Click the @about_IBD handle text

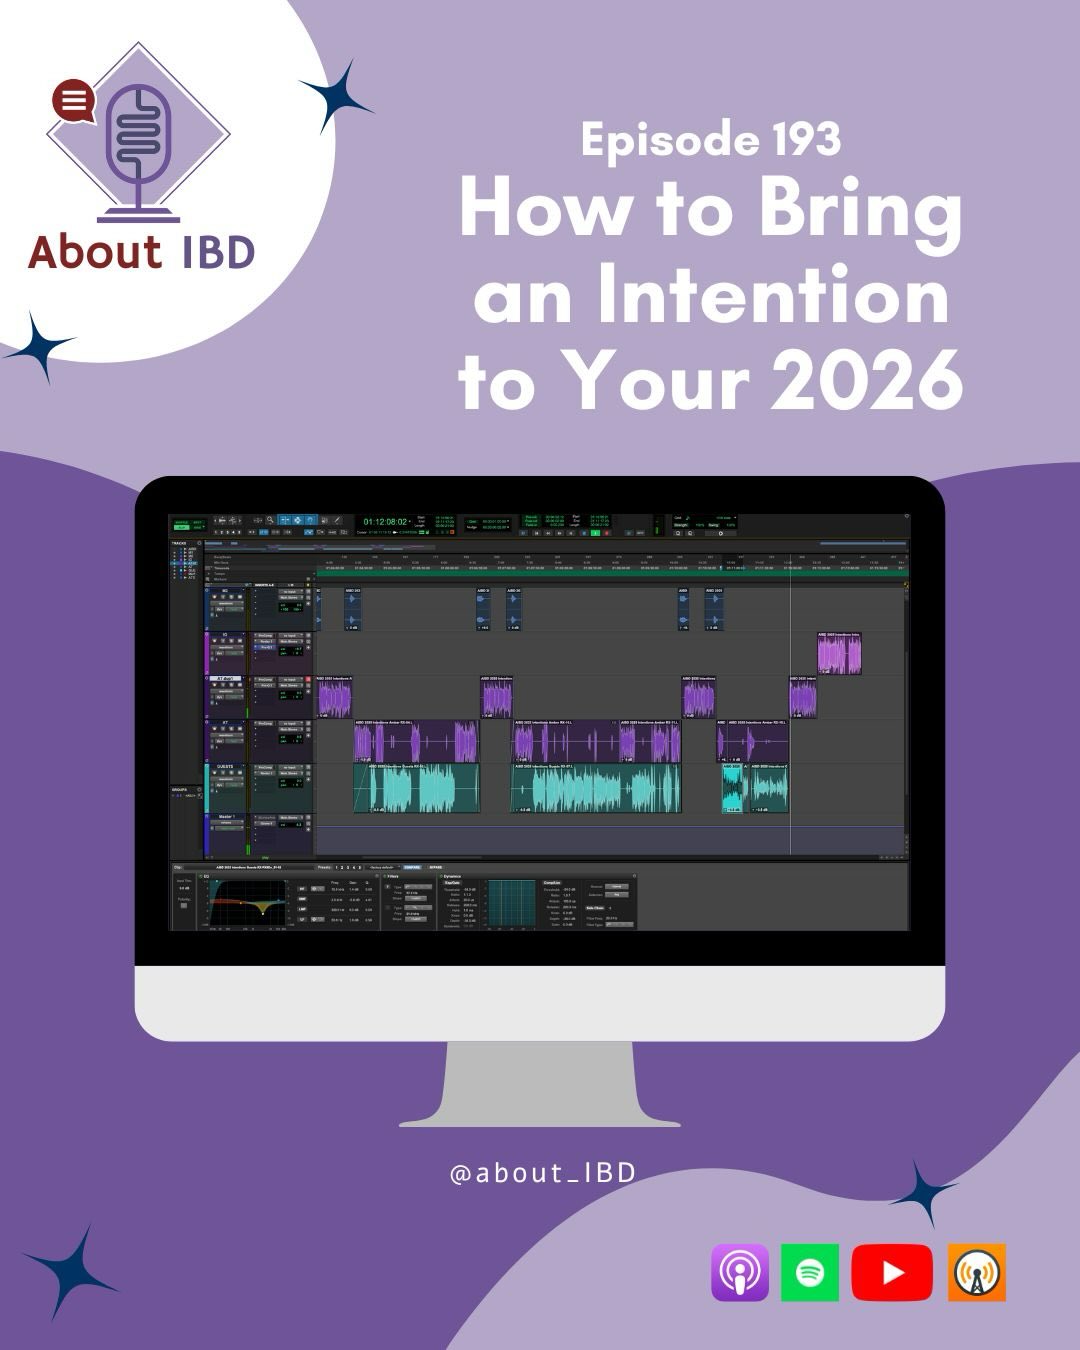(543, 1173)
